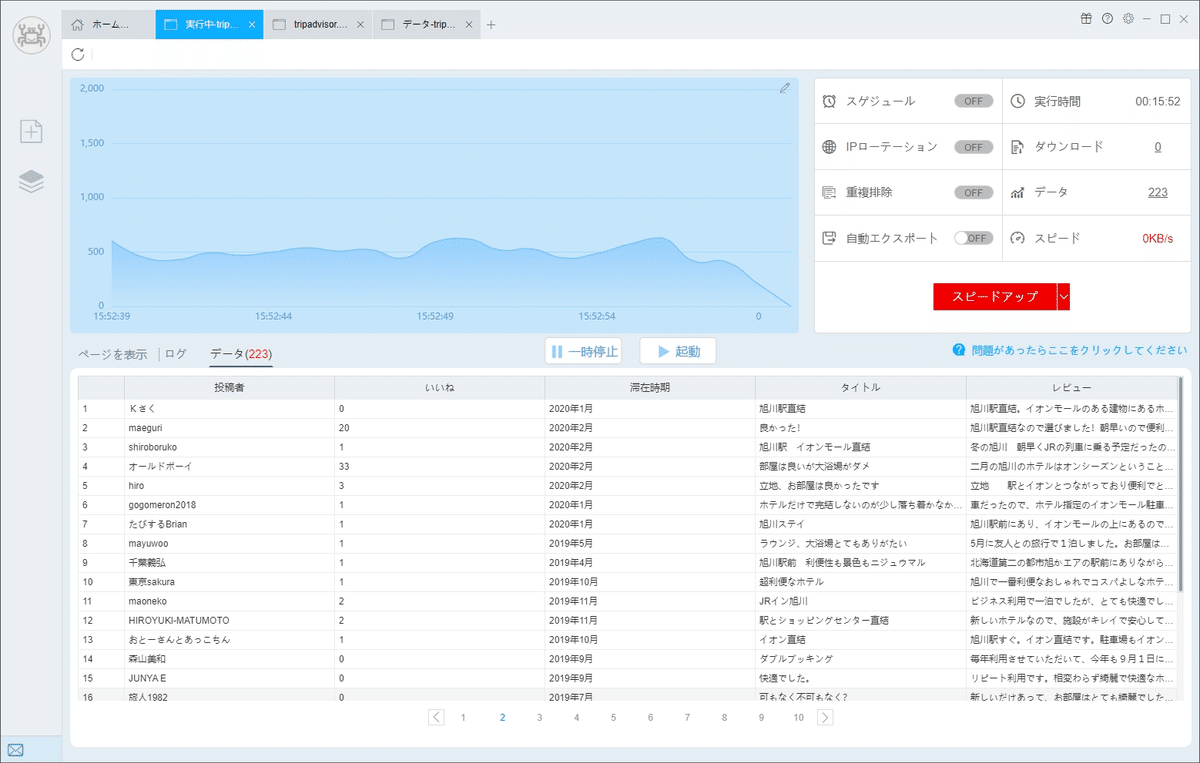Image resolution: width=1200 pixels, height=763 pixels.
Task: Click the blue help question icon
Action: (959, 350)
